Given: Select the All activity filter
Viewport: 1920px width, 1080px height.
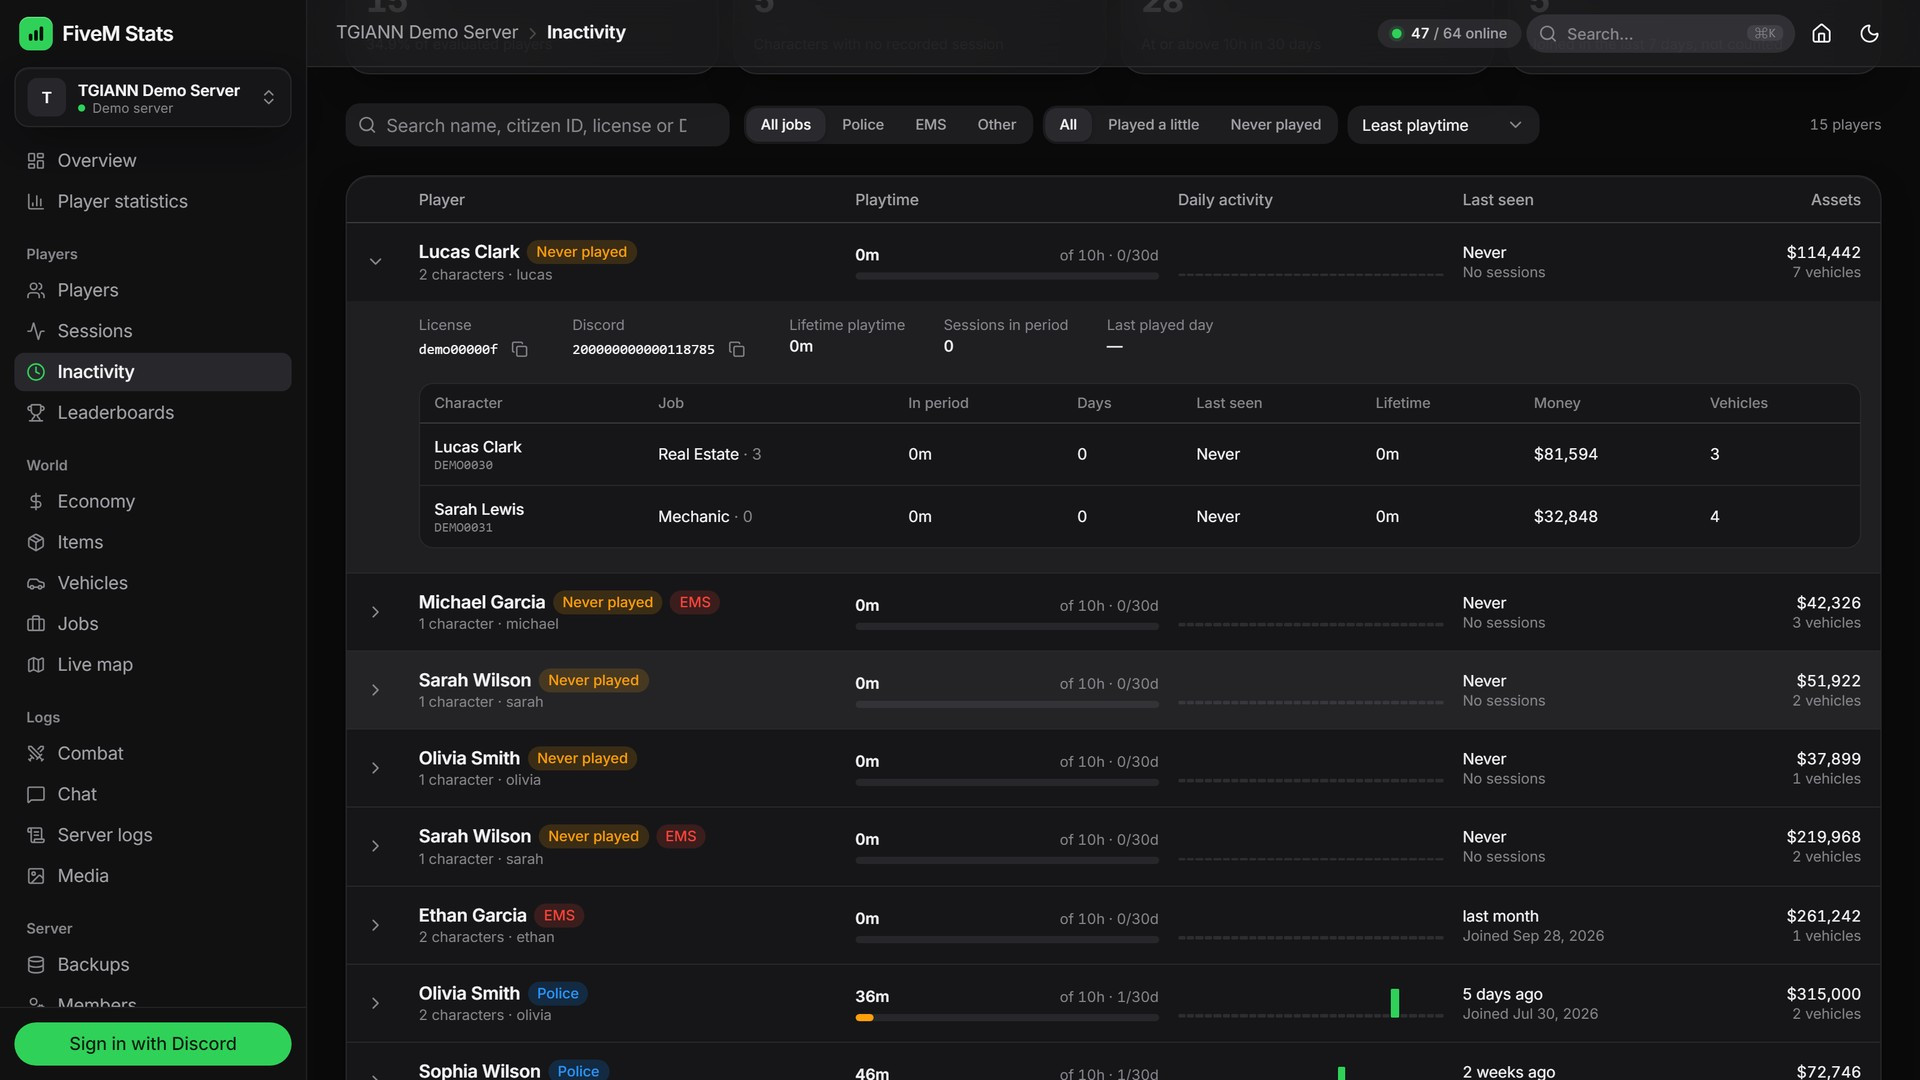Looking at the screenshot, I should click(x=1068, y=125).
